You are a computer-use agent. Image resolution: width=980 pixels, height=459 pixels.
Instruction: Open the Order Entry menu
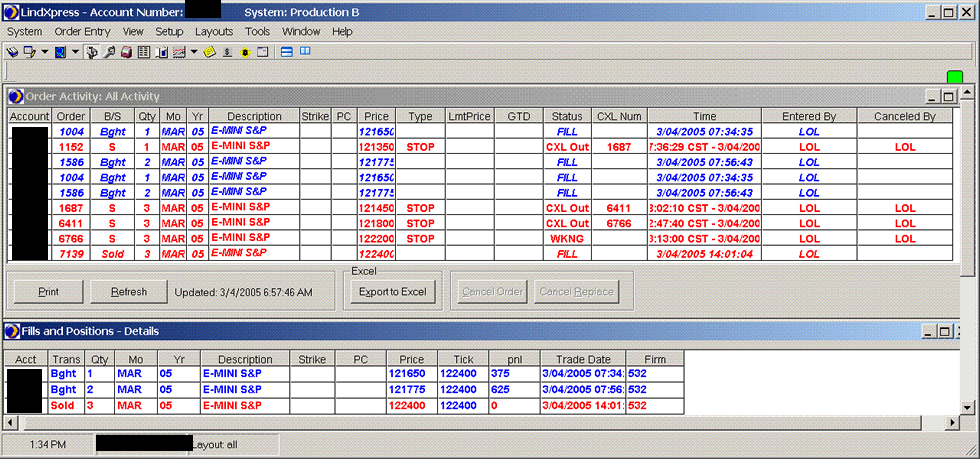[x=82, y=31]
